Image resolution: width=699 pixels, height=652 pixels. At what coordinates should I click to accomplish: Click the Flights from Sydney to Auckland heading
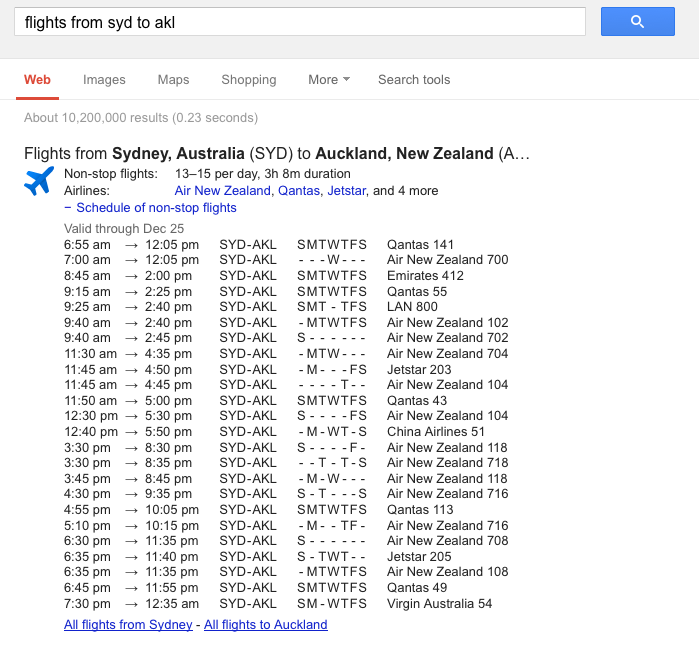[x=277, y=153]
